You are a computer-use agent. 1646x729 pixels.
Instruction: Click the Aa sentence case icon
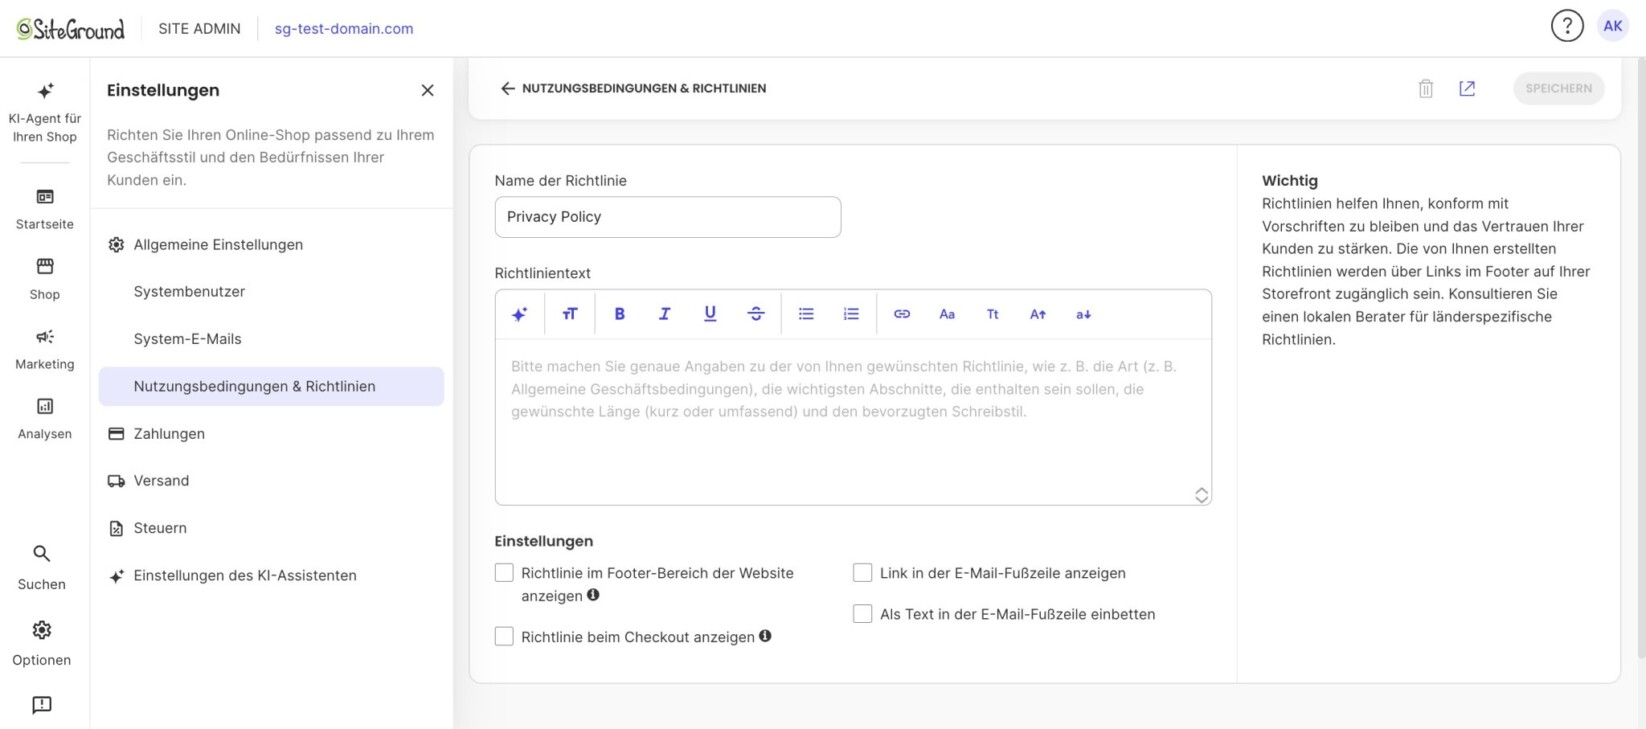click(947, 314)
